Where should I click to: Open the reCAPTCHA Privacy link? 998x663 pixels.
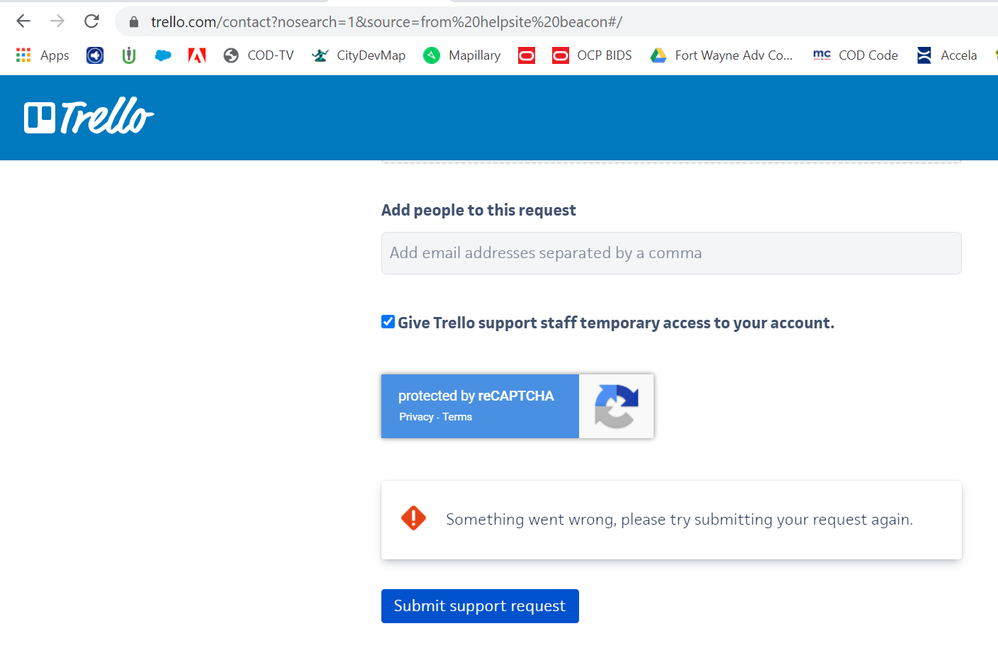(416, 417)
